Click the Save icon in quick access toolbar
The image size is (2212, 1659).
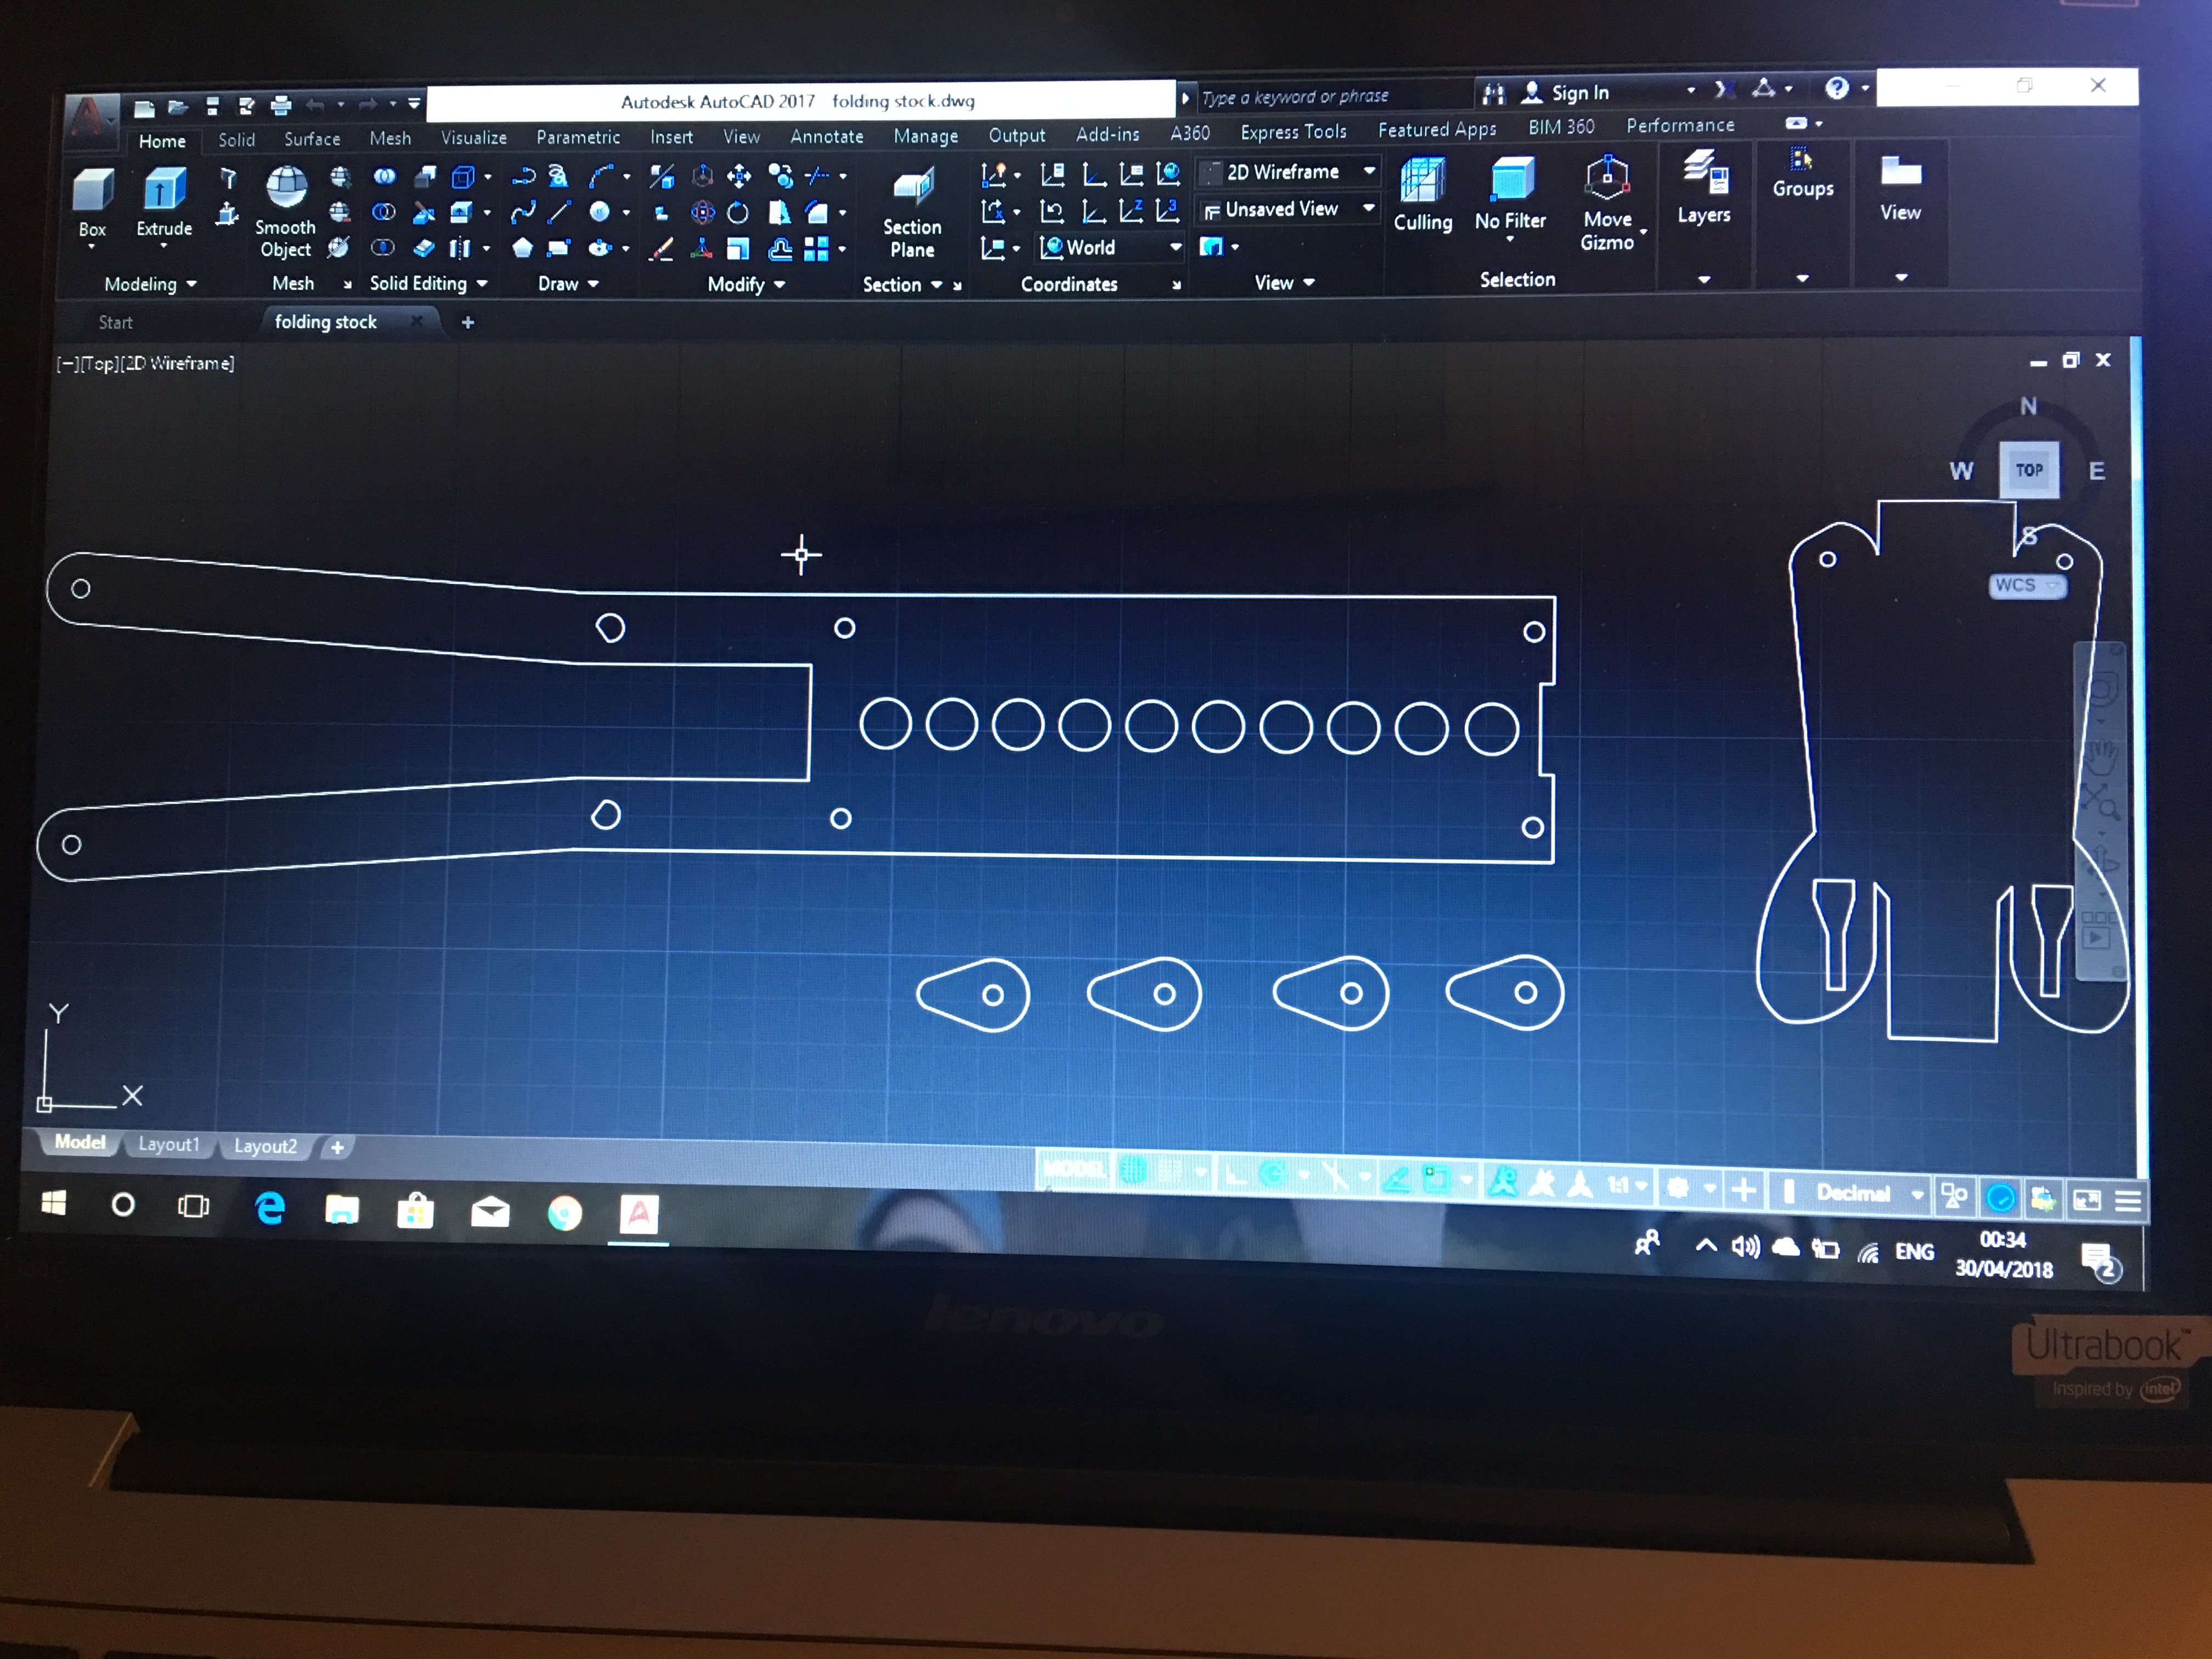(212, 106)
